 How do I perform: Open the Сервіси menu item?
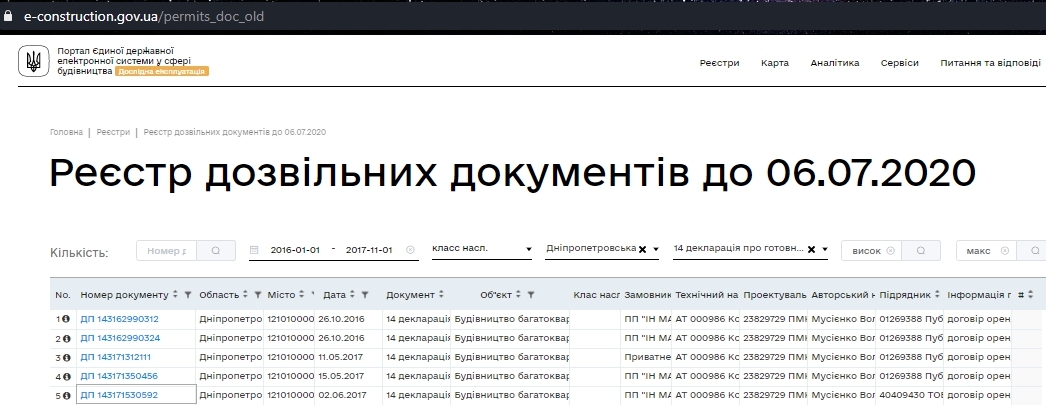tap(899, 63)
